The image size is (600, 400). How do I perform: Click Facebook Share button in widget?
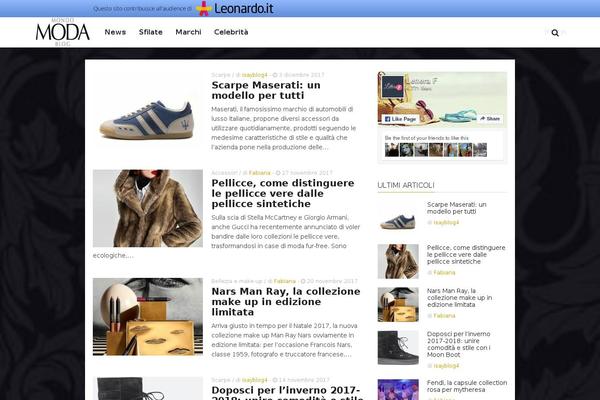click(x=490, y=119)
